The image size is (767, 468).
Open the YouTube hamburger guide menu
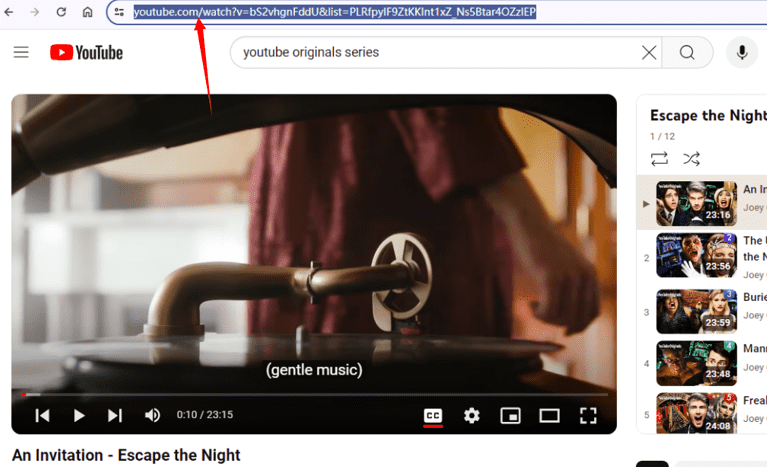pos(21,52)
